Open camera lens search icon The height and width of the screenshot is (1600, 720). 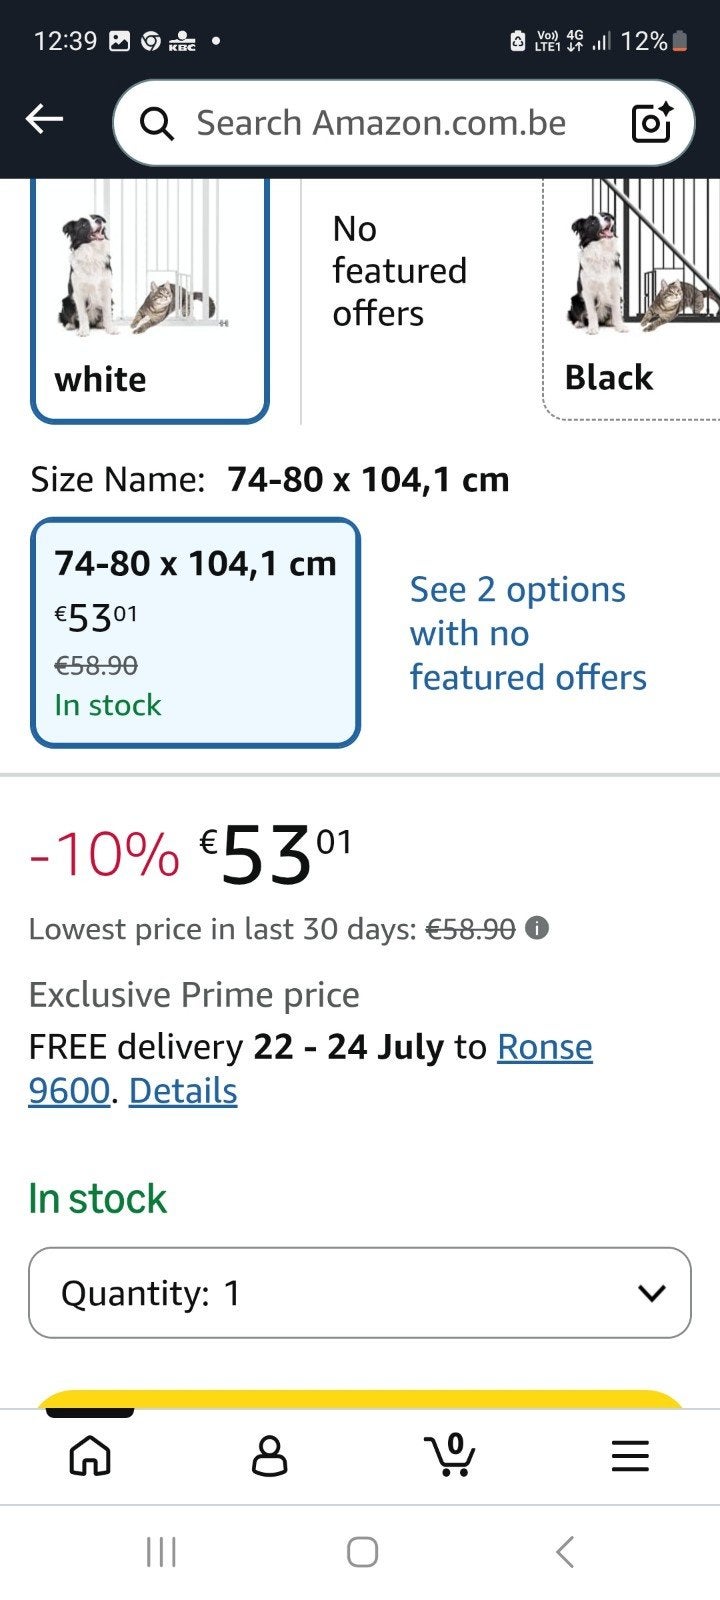(652, 123)
